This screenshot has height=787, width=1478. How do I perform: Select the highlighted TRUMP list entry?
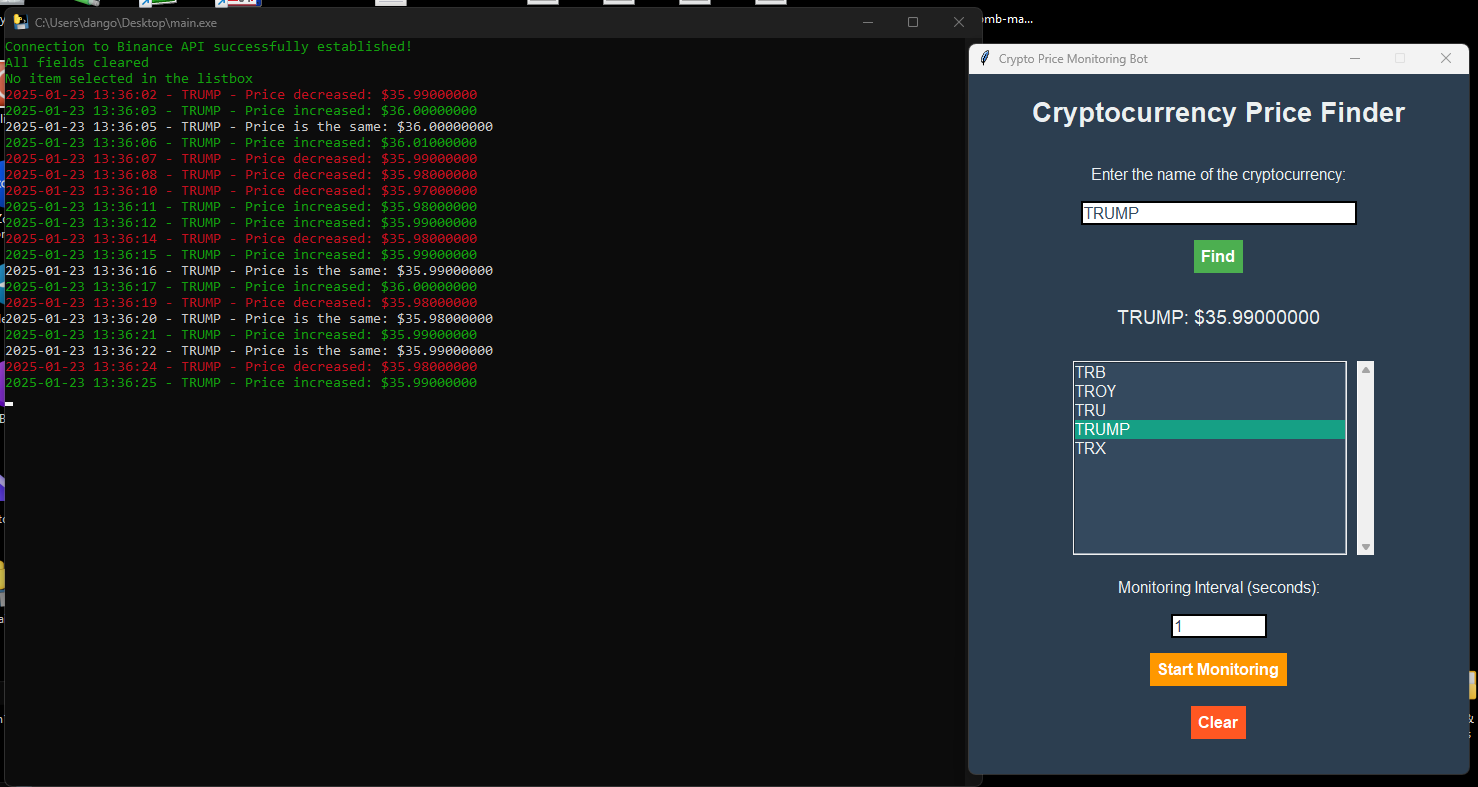point(1210,429)
